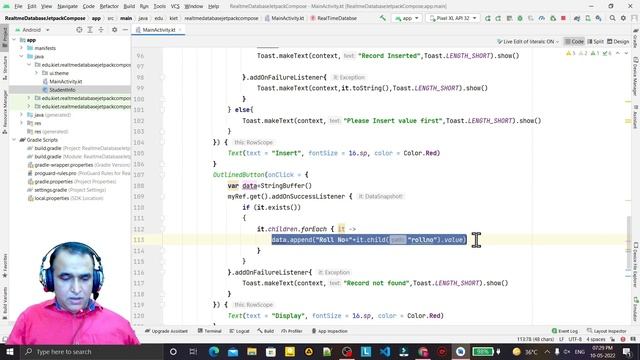Toggle the Resource Manager sidebar button
The width and height of the screenshot is (640, 360).
(5, 111)
